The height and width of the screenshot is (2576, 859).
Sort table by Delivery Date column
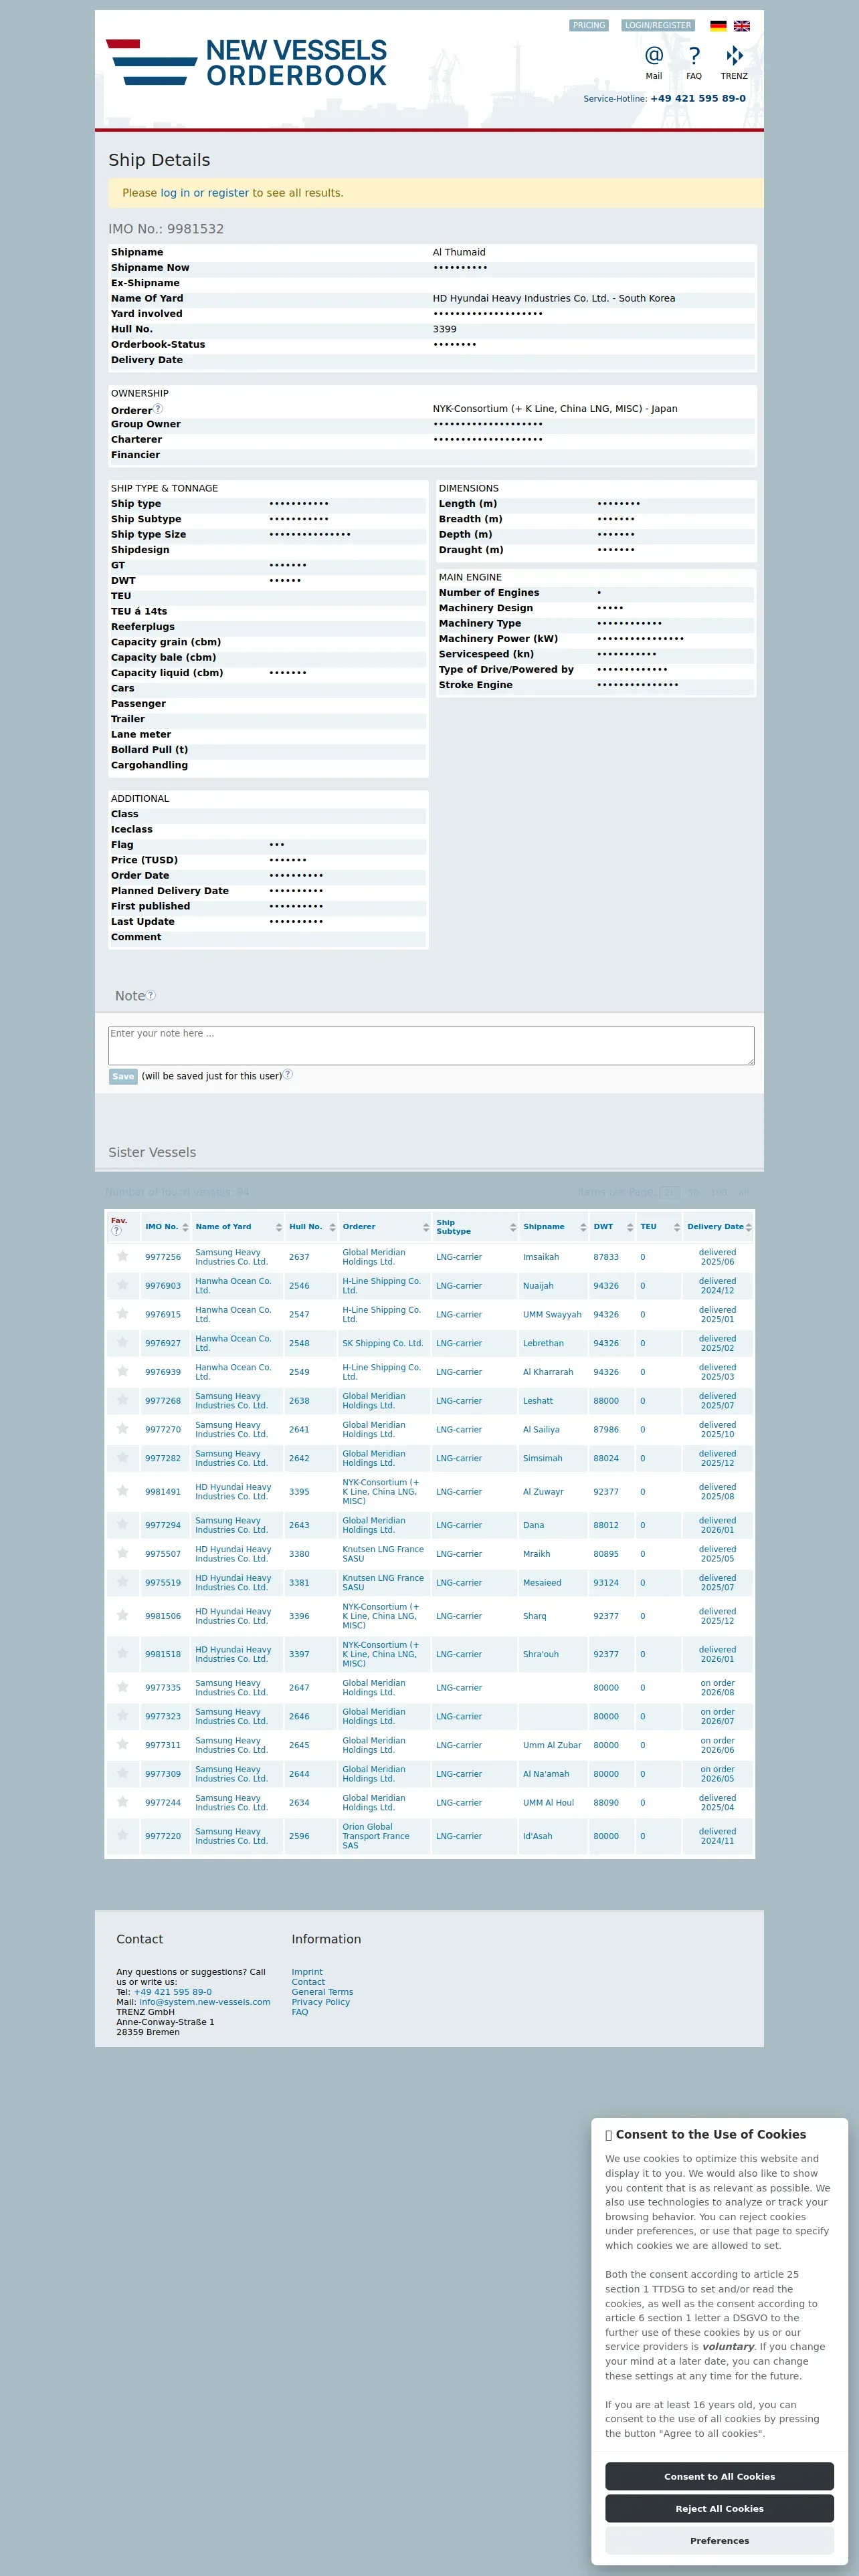(719, 1226)
